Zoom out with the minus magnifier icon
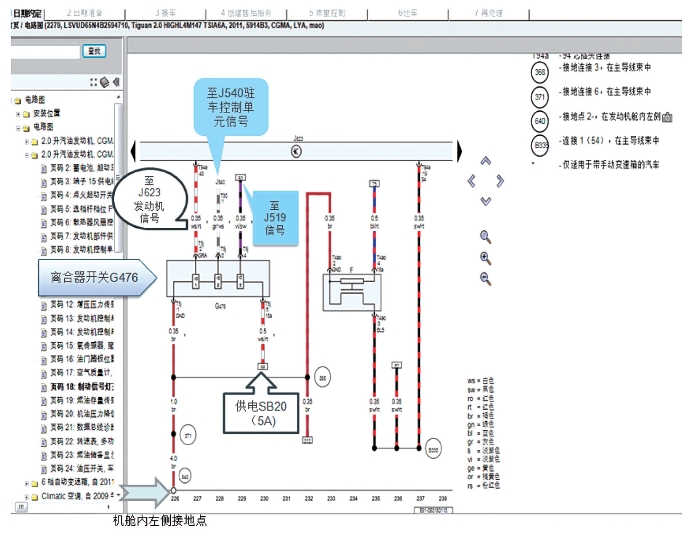Screen dimensions: 694x540 (x=486, y=278)
